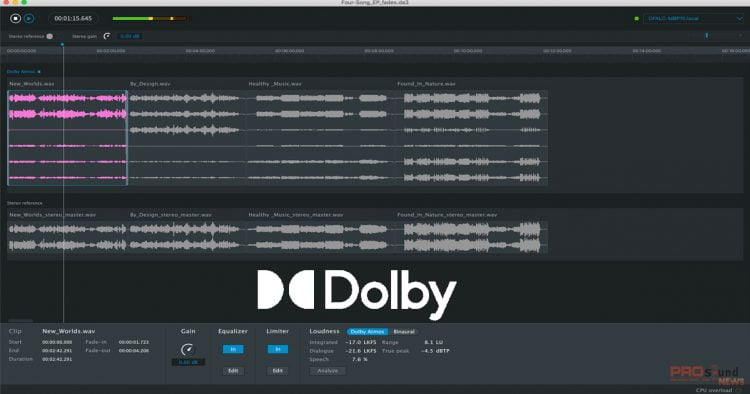This screenshot has width=750, height=394.
Task: Click the clip Gain dB value field
Action: coord(188,362)
